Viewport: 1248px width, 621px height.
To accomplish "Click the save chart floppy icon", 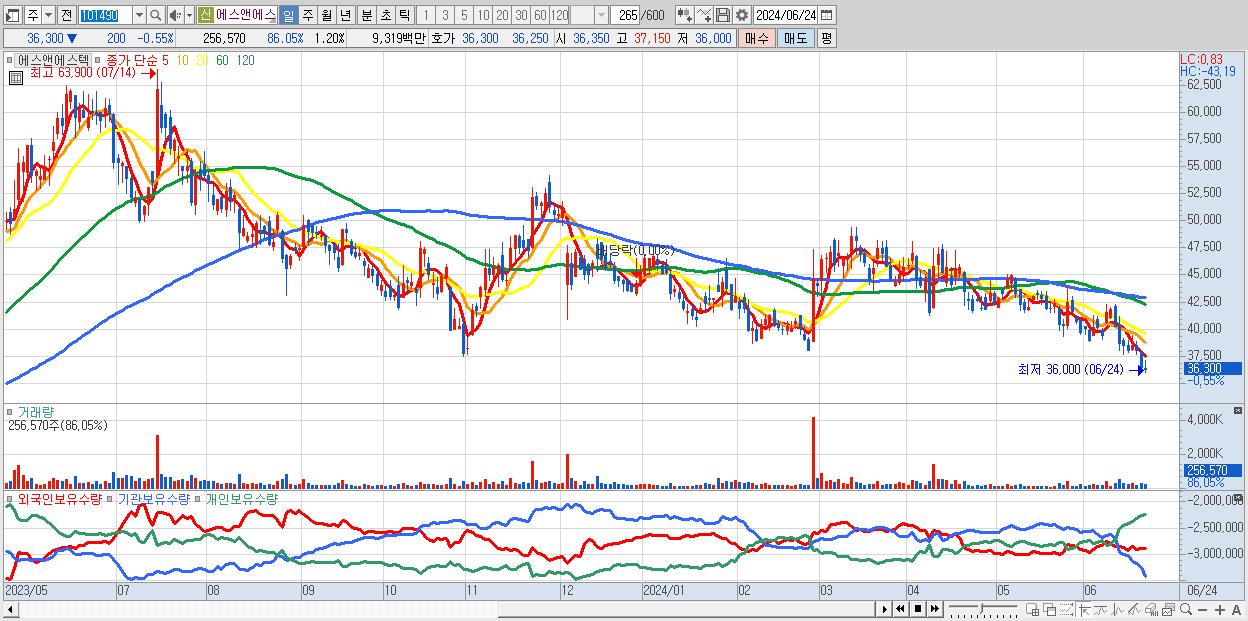I will click(722, 15).
